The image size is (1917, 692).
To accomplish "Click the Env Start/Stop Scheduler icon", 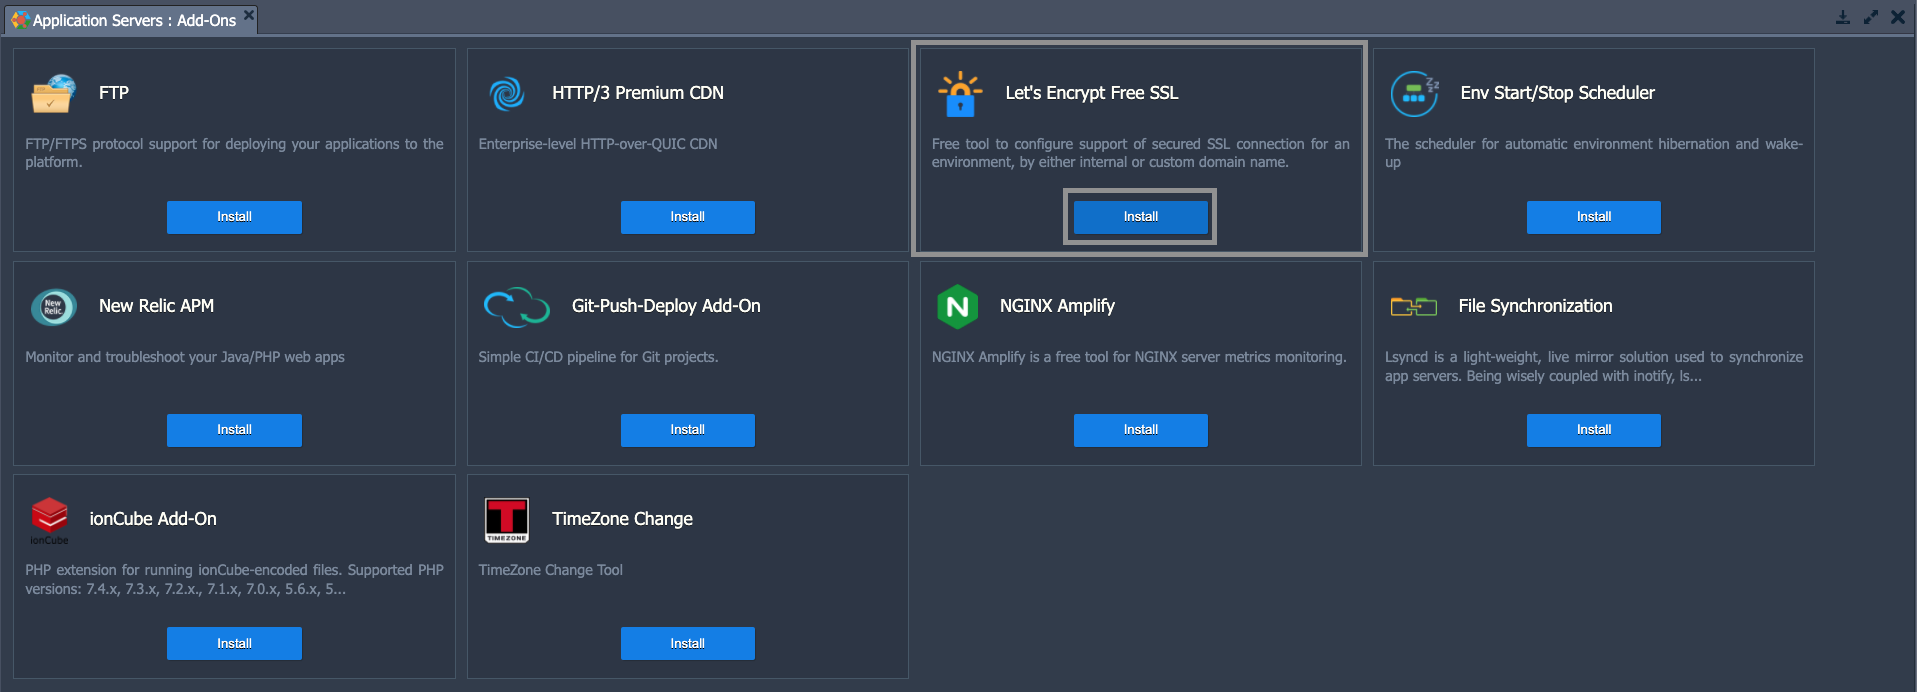I will tap(1414, 94).
